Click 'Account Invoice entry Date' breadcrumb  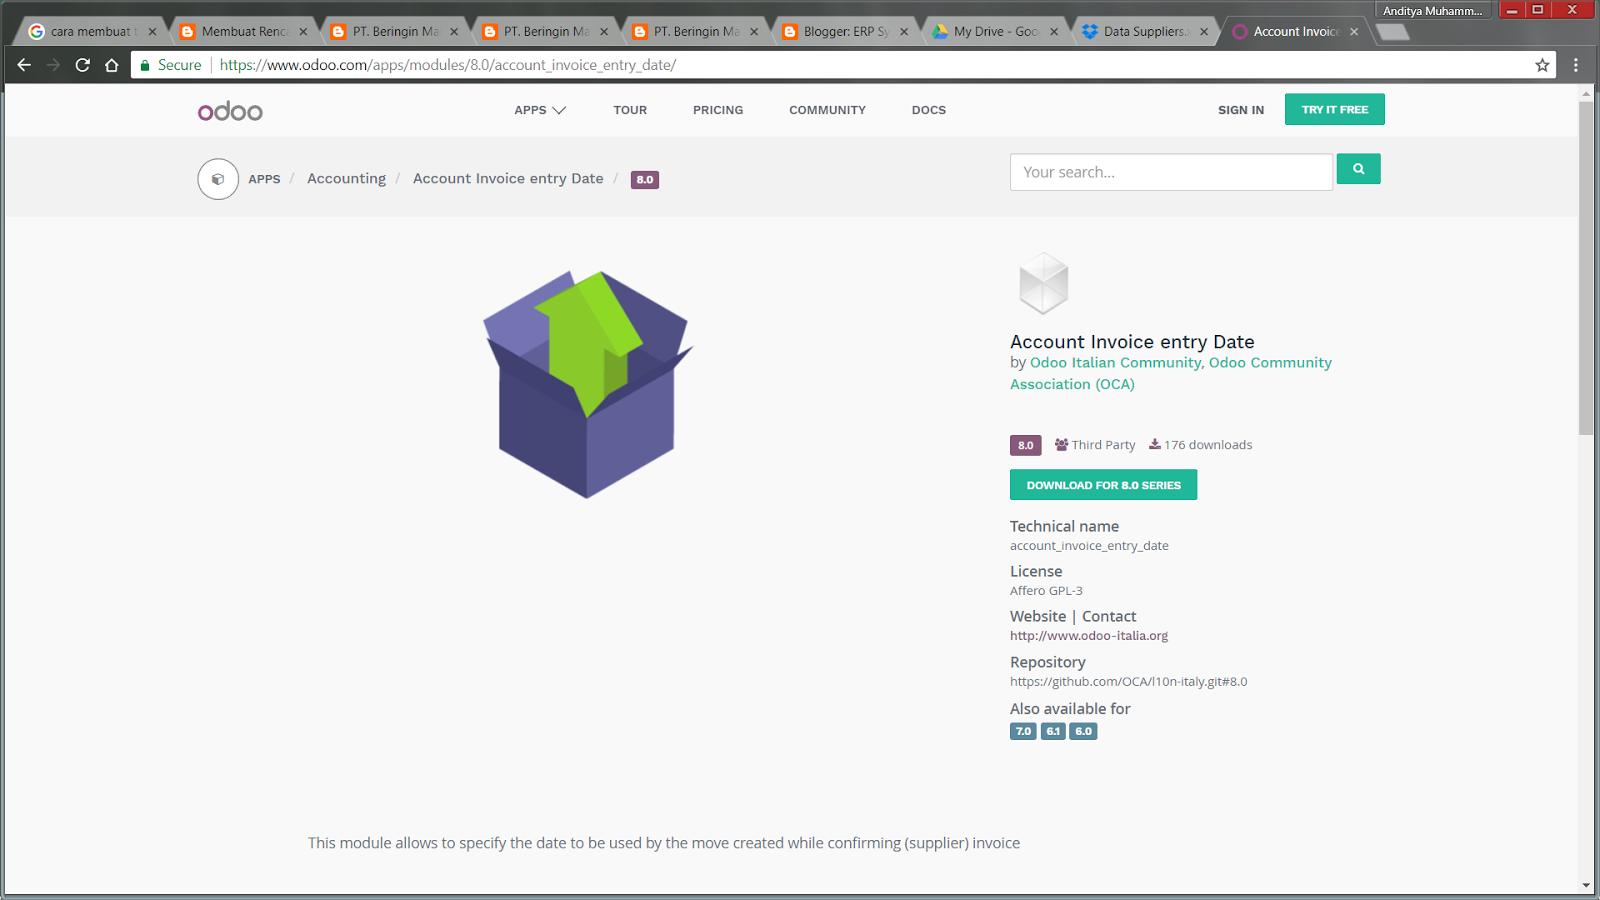pos(508,179)
